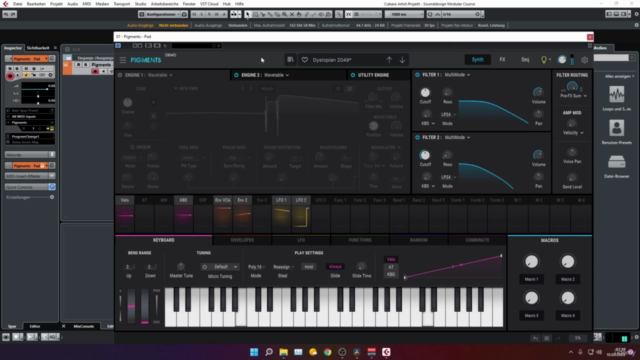Click the Dystopian 2049 preset name
640x360 pixels.
click(x=332, y=60)
